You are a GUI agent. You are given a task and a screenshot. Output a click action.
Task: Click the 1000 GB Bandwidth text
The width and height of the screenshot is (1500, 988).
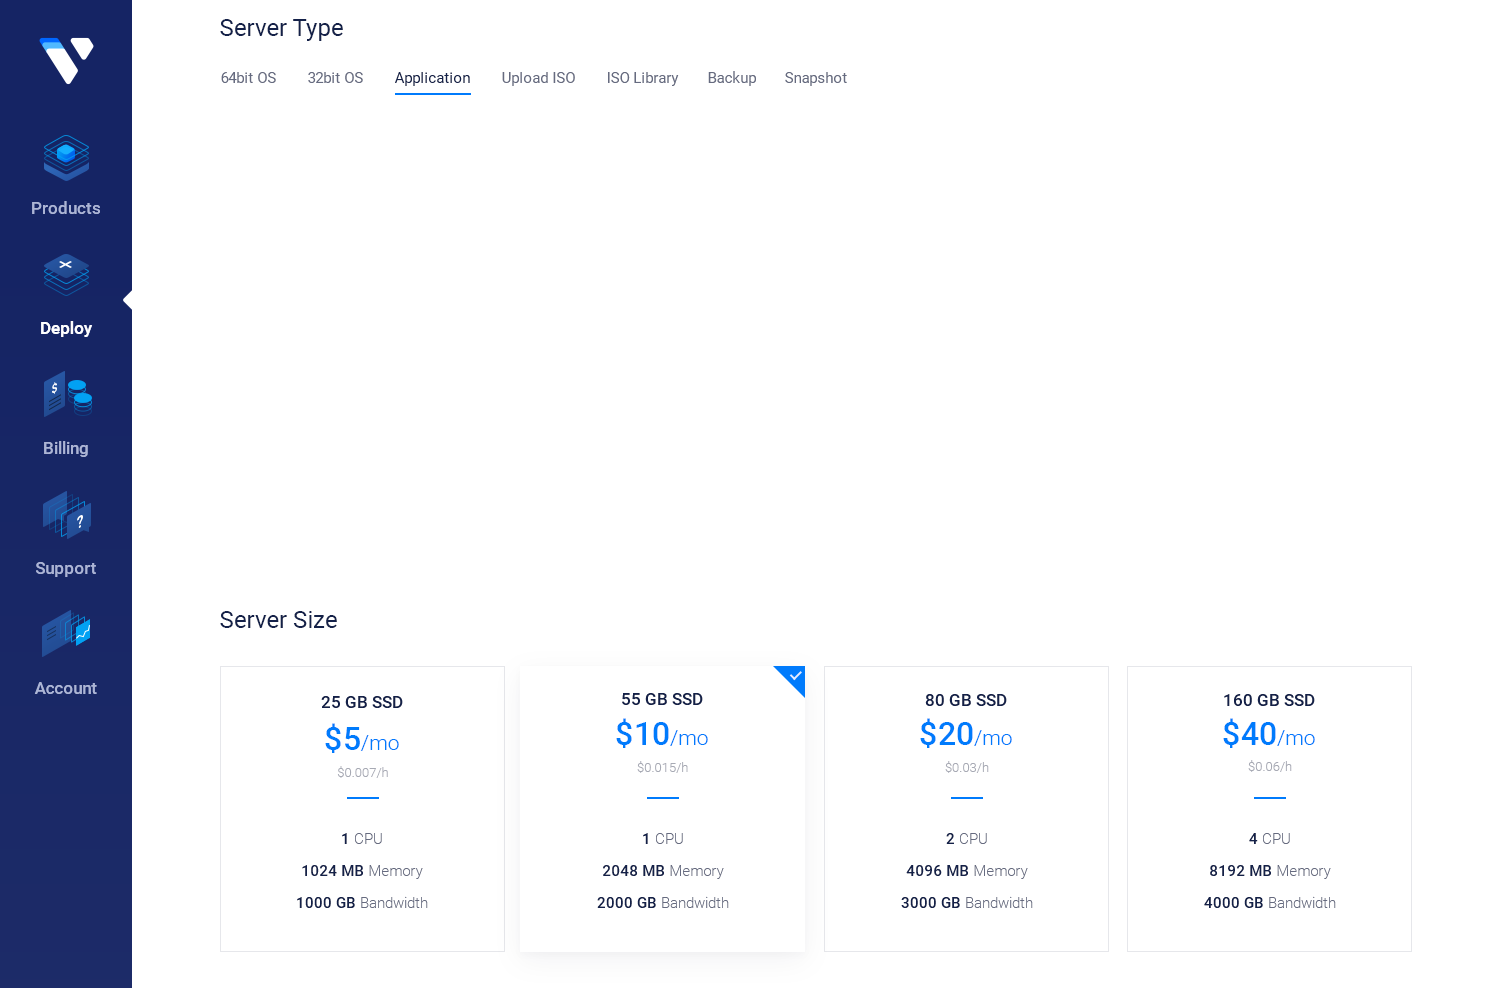(x=362, y=903)
